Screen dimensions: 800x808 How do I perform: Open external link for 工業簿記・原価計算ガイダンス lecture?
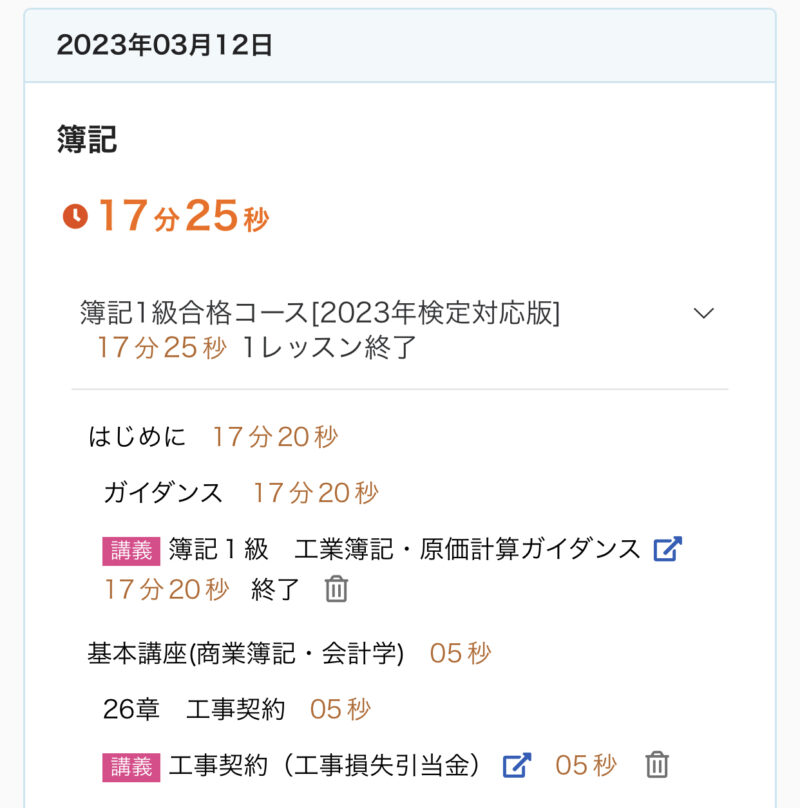coord(667,549)
